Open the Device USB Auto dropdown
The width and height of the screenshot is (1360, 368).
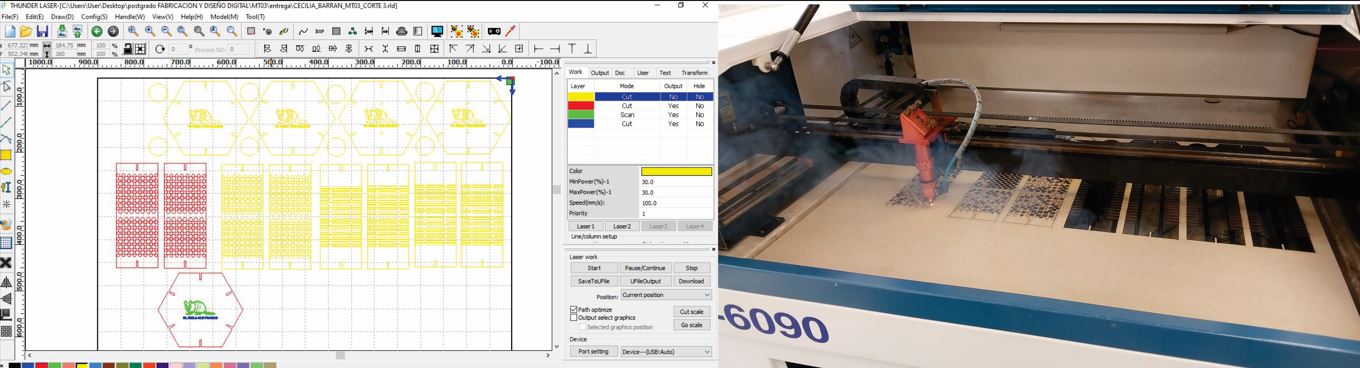pos(666,352)
